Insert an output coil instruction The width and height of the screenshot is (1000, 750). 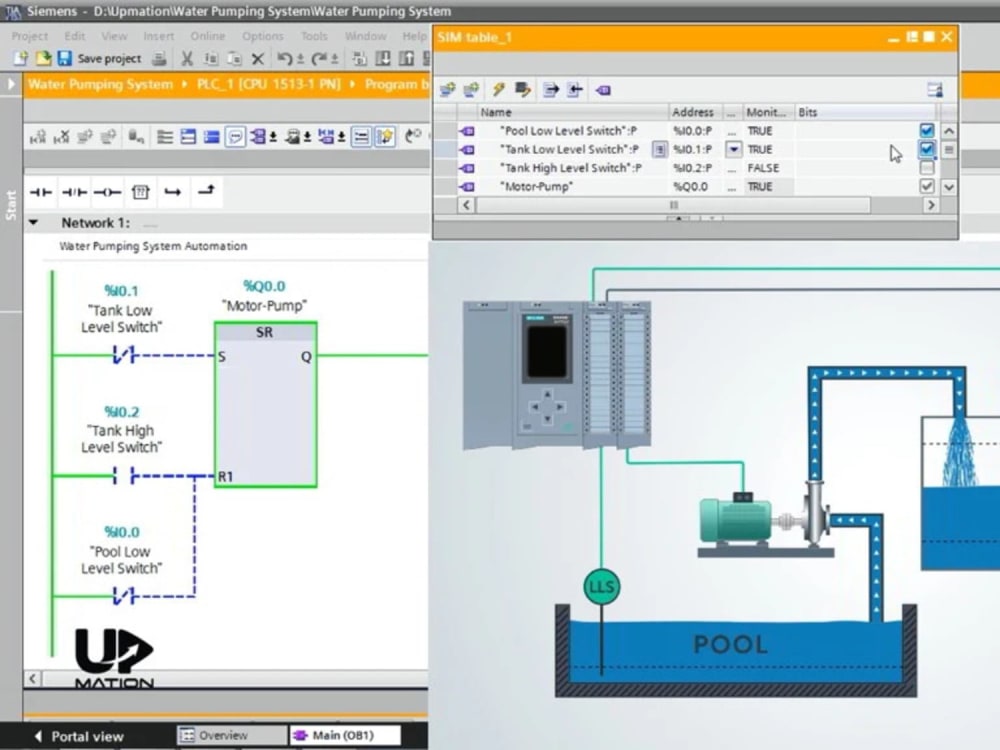coord(107,192)
